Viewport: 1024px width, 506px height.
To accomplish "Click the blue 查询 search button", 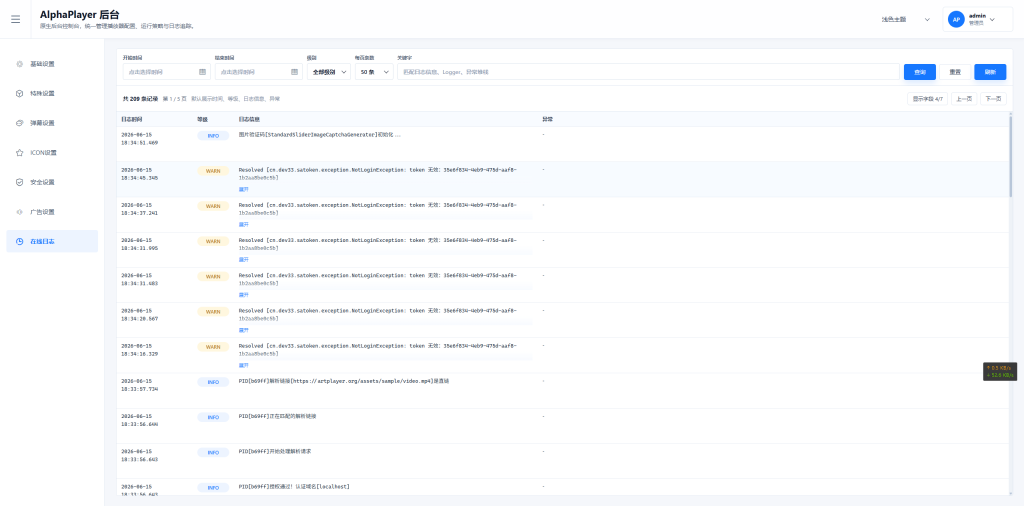I will click(920, 72).
